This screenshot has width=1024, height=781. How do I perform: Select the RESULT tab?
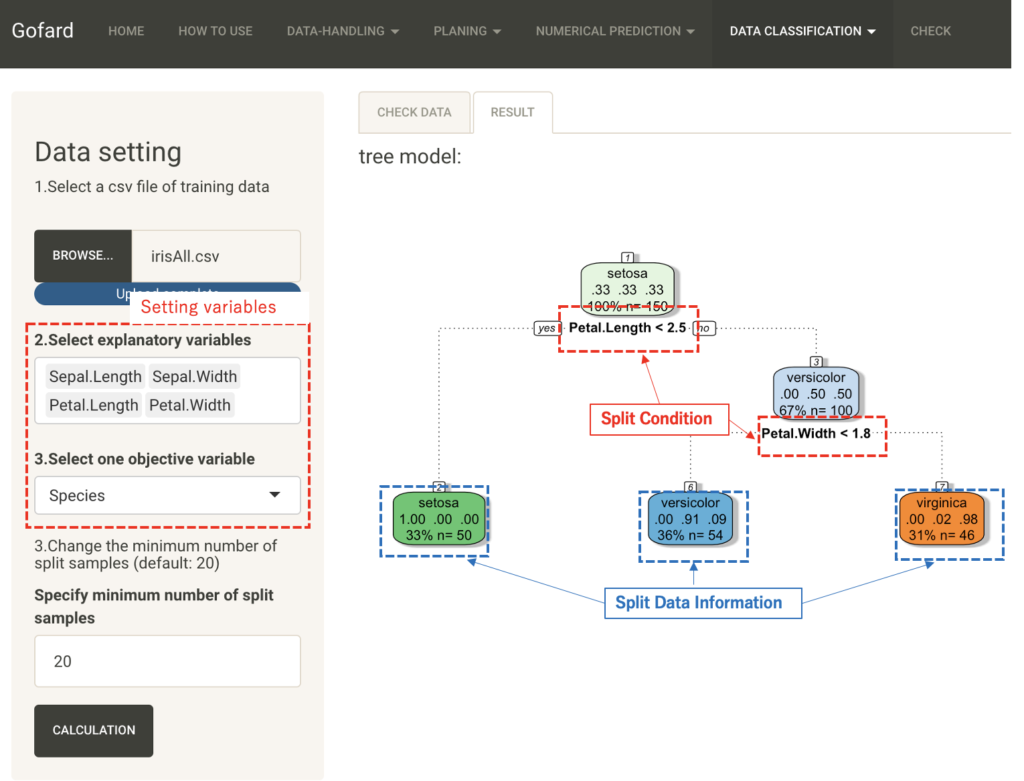coord(512,112)
